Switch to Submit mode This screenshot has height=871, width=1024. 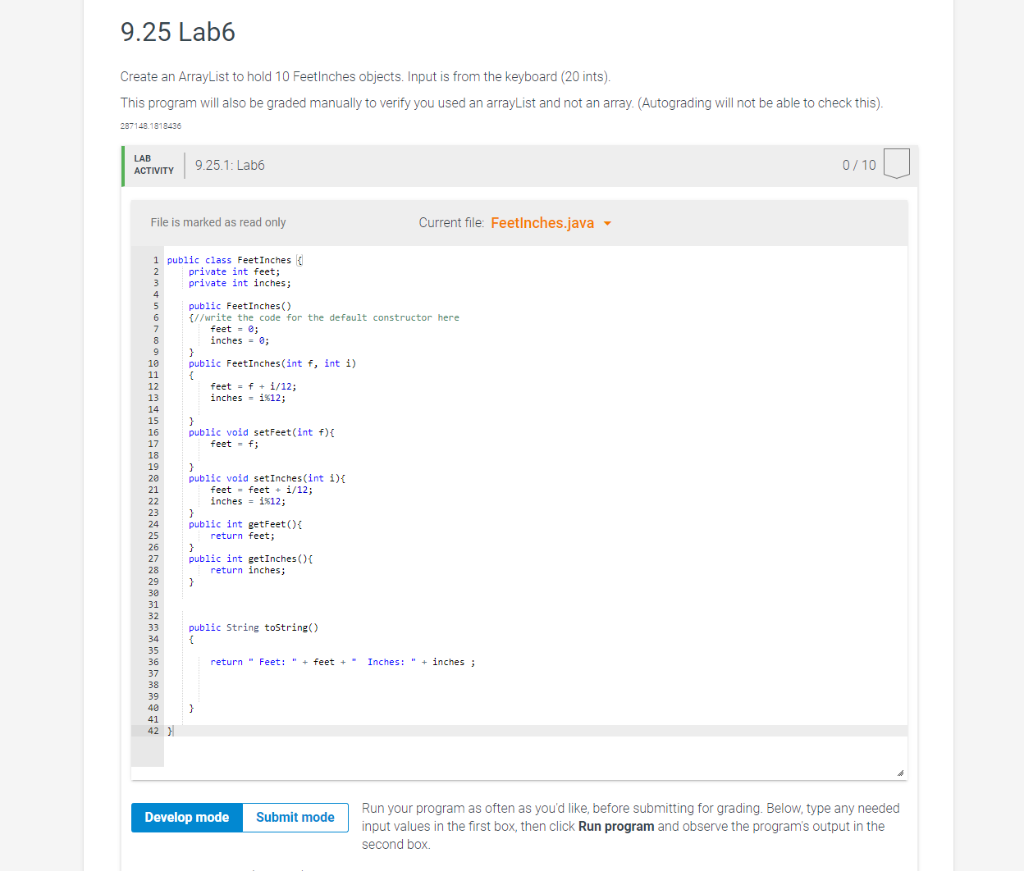pos(295,817)
